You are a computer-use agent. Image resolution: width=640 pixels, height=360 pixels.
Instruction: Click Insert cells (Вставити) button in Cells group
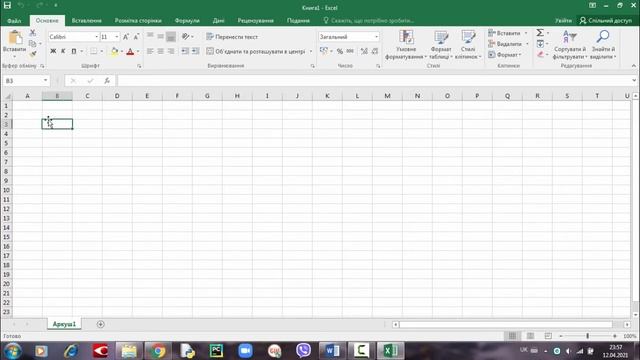504,33
